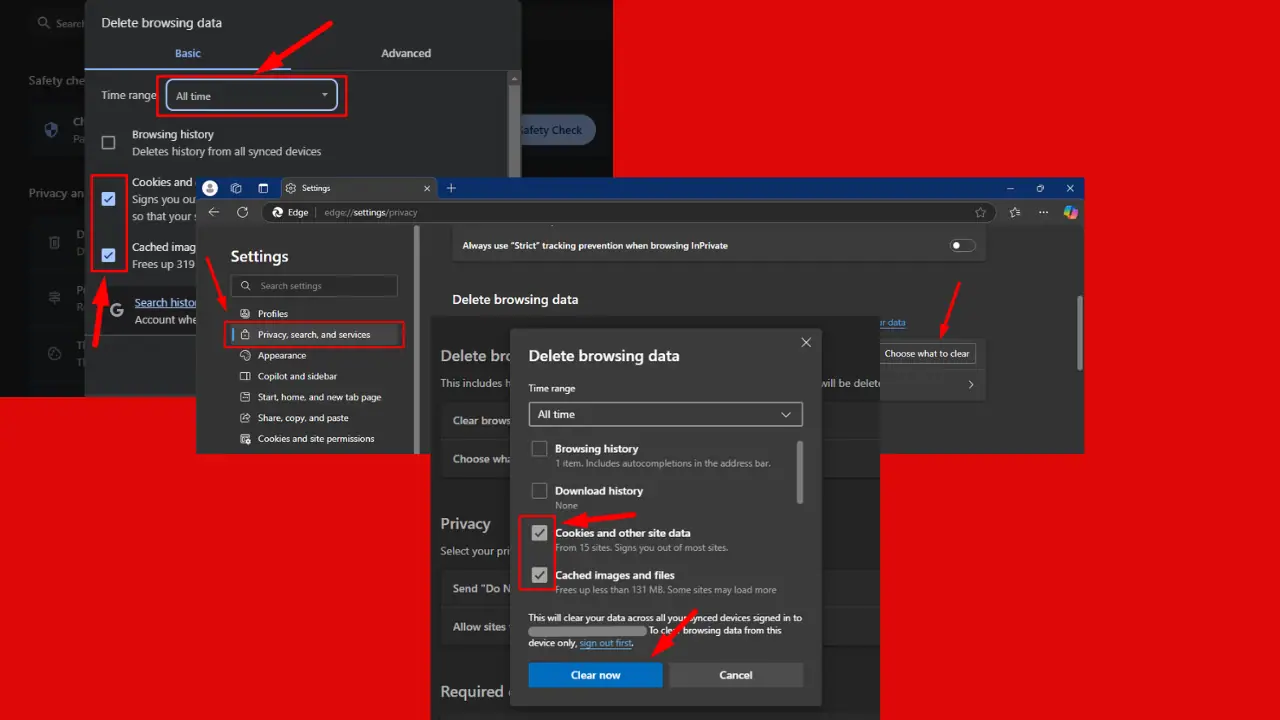The height and width of the screenshot is (720, 1280).
Task: Click the Appearance icon in Edge sidebar
Action: (247, 355)
